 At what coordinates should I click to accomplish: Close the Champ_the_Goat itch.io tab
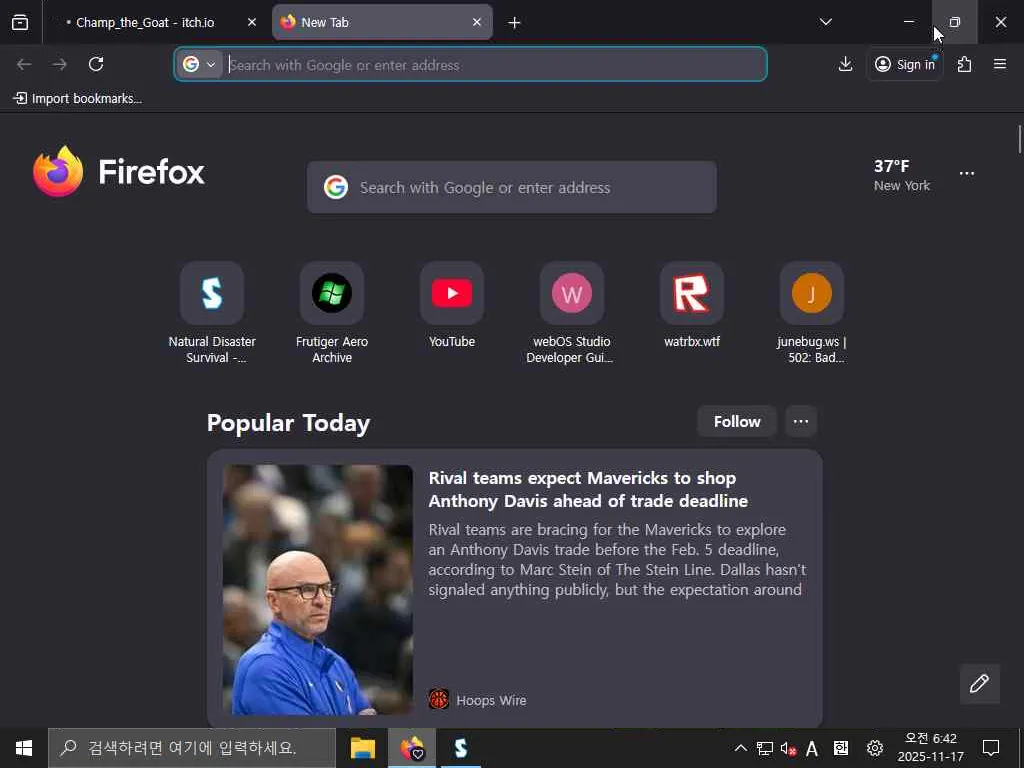251,22
